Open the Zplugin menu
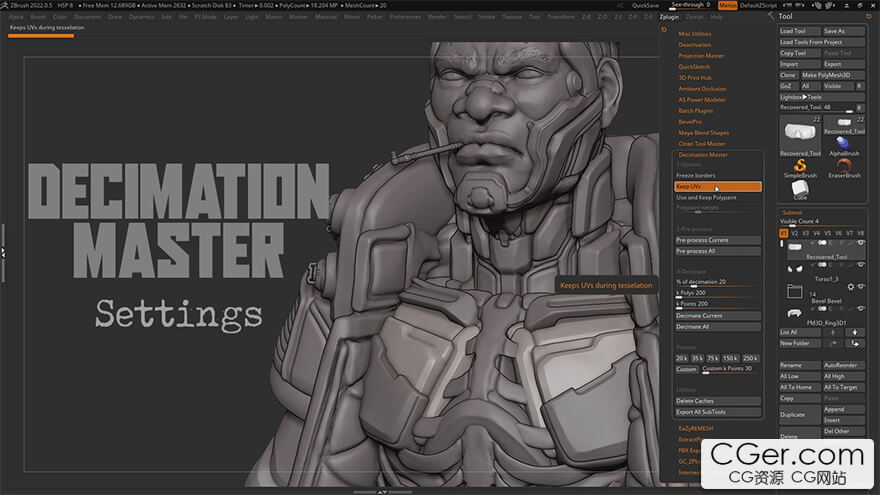The width and height of the screenshot is (880, 495). pos(669,17)
